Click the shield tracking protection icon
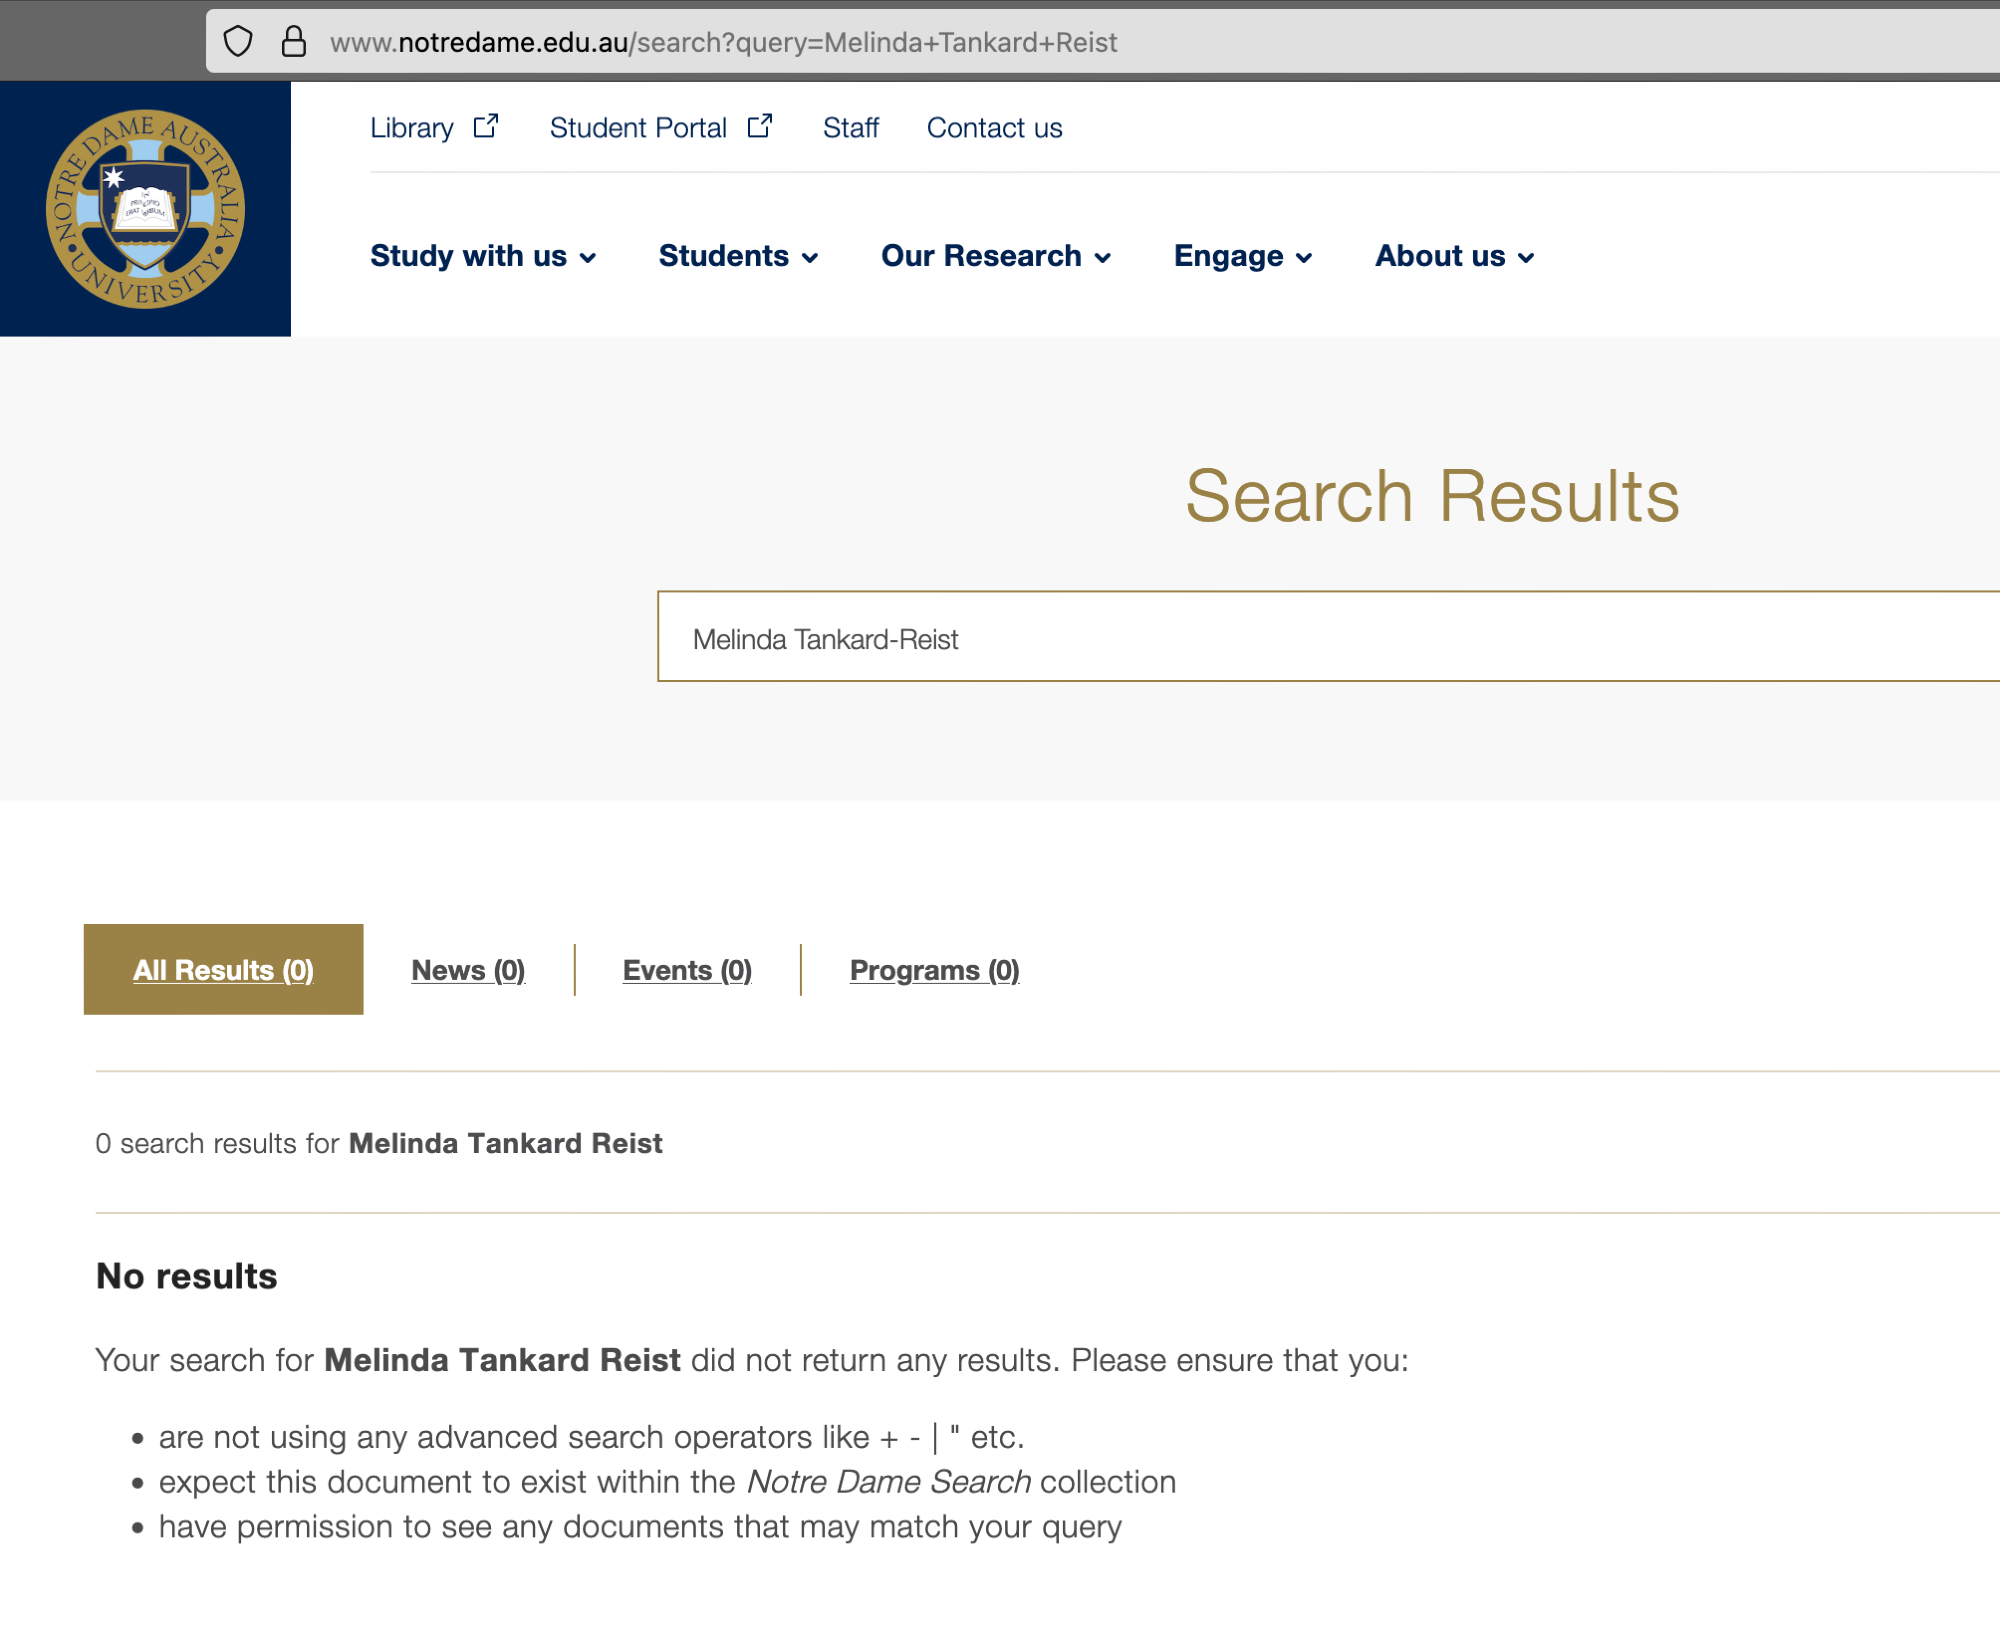This screenshot has height=1631, width=2000. (238, 42)
